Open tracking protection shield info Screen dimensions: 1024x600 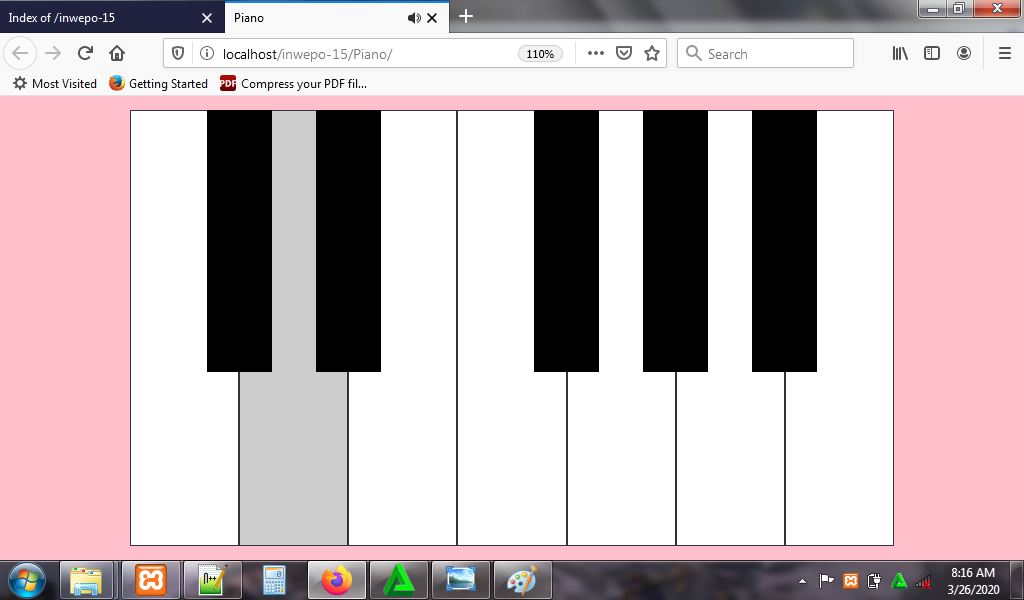(x=178, y=54)
